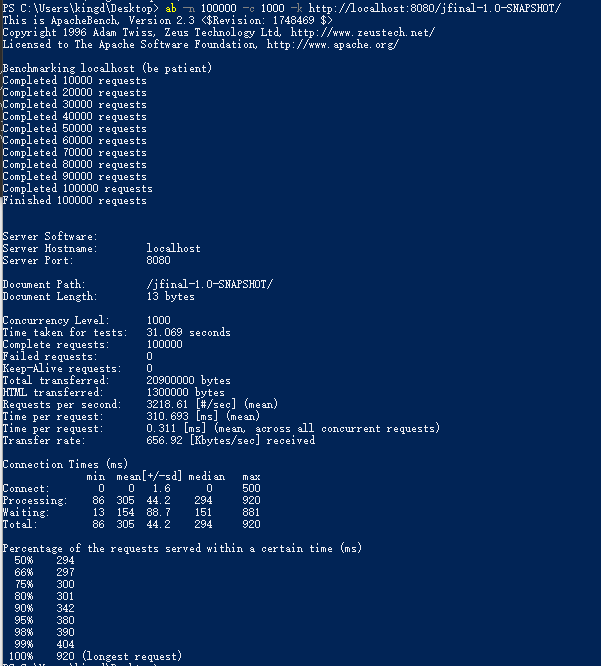The width and height of the screenshot is (601, 666).
Task: Click the 'Connection Times (ms)' heading
Action: click(x=65, y=464)
